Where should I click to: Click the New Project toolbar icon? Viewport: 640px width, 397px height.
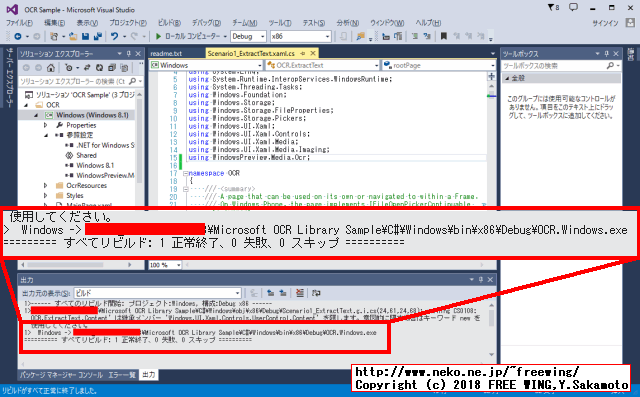[53, 36]
